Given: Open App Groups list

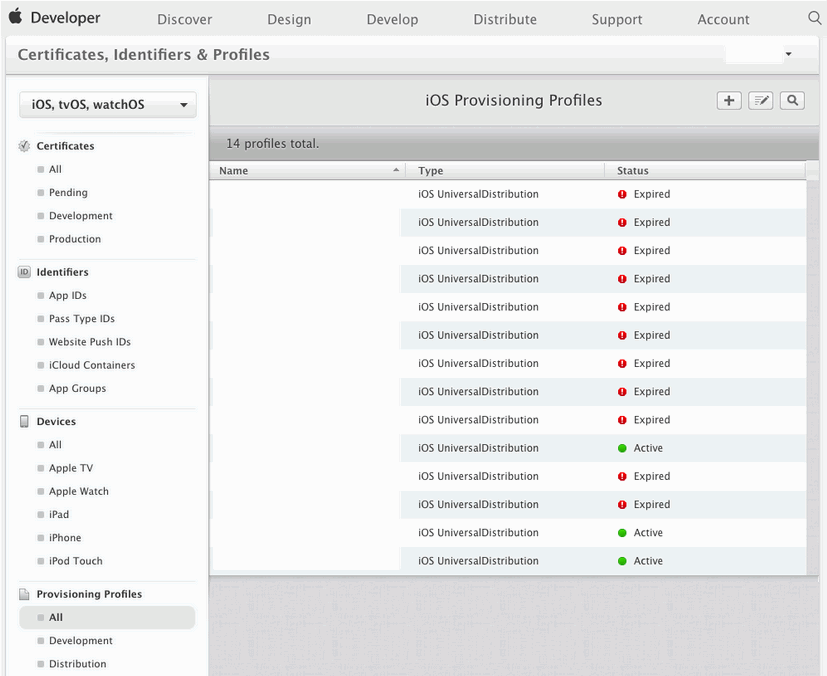Looking at the screenshot, I should point(78,388).
